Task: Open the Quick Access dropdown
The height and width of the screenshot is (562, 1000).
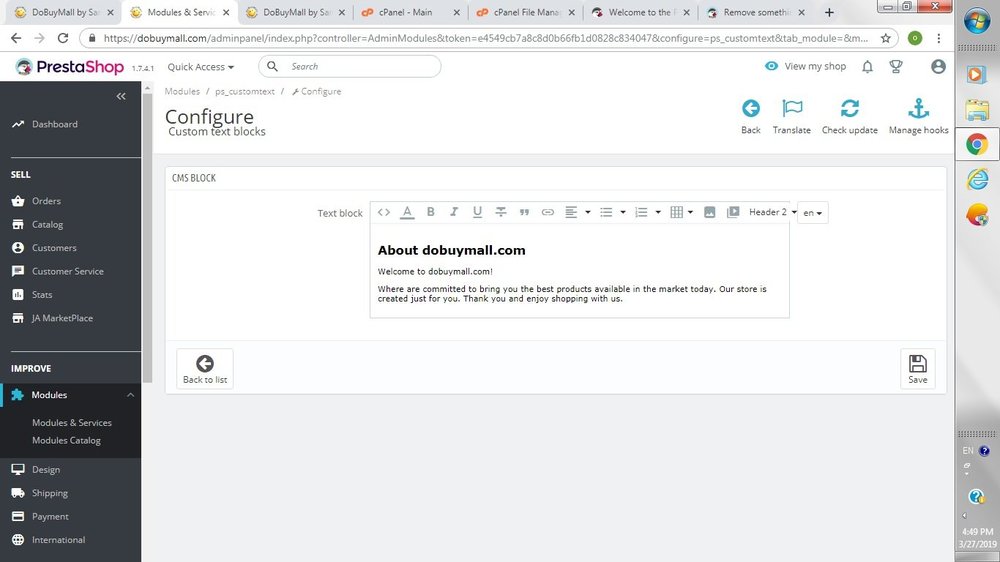Action: point(200,66)
